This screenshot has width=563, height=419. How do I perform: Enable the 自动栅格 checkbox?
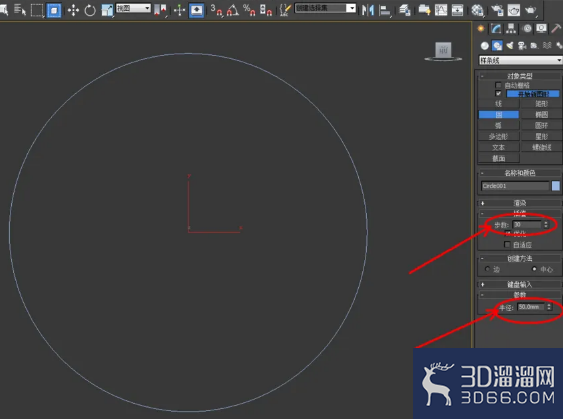[x=498, y=85]
